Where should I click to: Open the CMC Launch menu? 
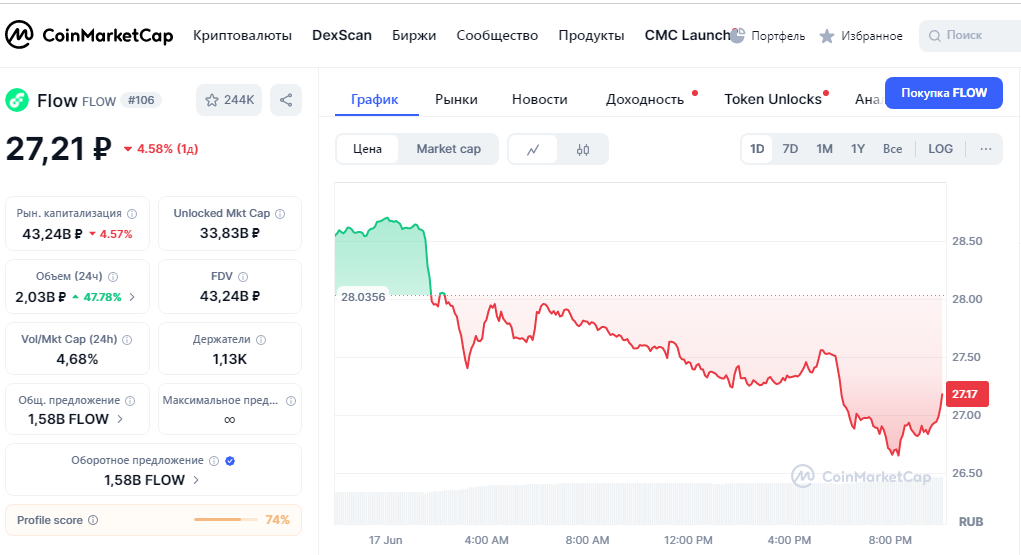click(x=687, y=36)
